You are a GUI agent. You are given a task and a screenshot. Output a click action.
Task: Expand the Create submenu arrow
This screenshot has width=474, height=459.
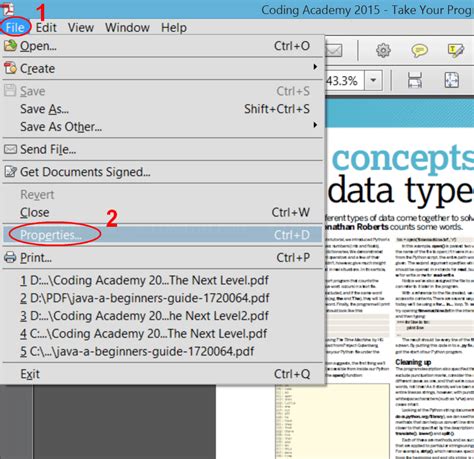[x=315, y=67]
